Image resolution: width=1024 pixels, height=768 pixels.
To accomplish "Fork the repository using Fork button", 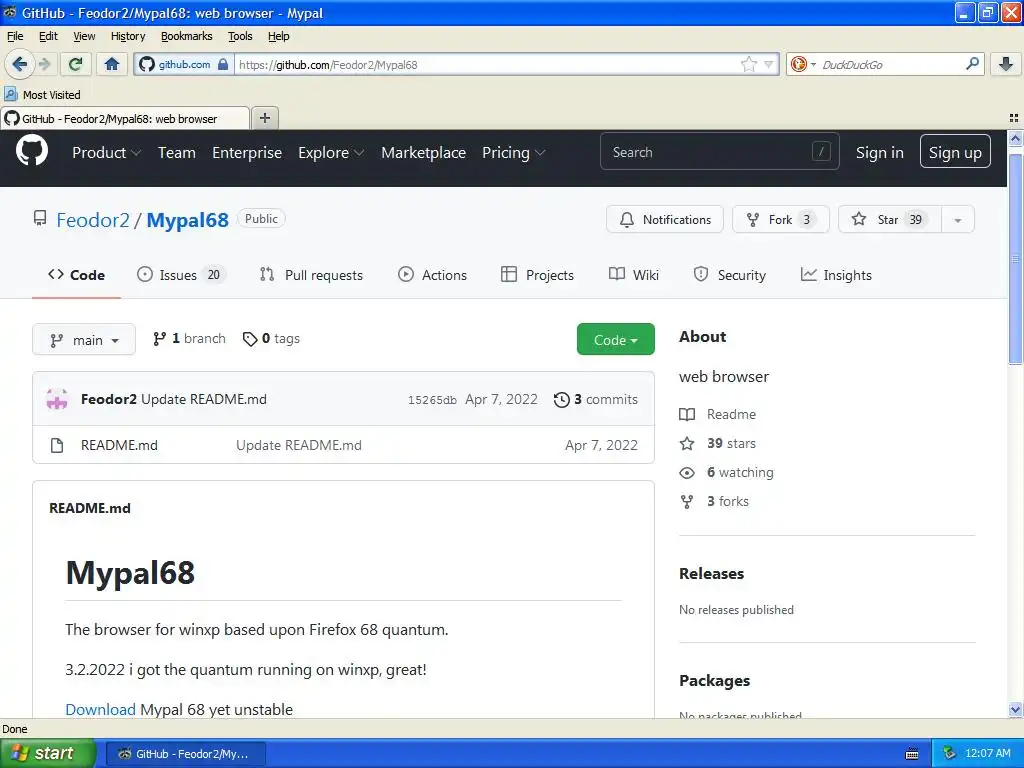I will [x=780, y=219].
